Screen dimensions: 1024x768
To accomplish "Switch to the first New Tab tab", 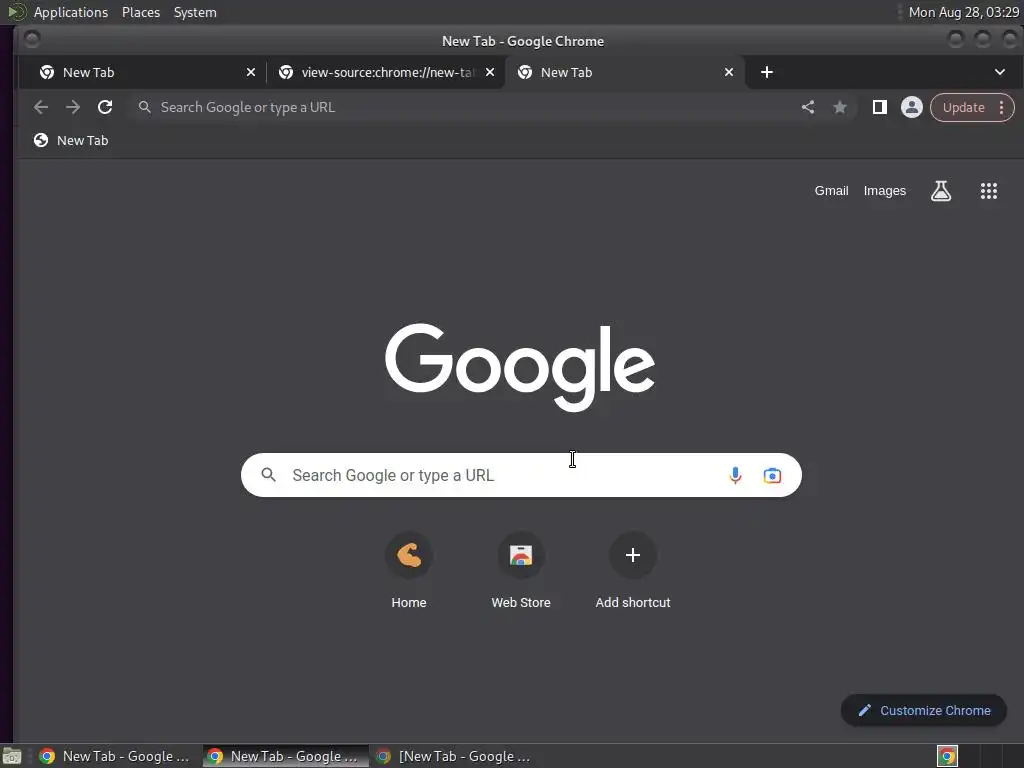I will click(142, 72).
